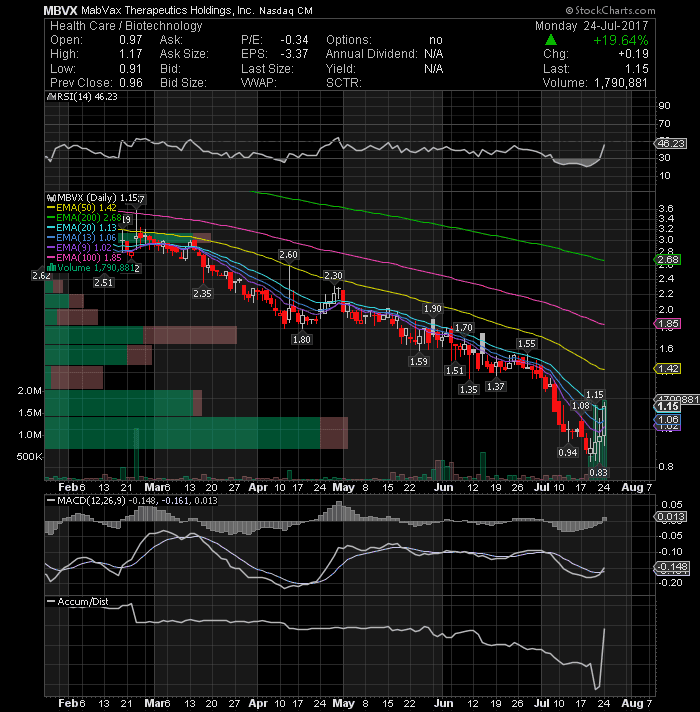Click the 'Nasdaq CM' exchange label
700x712 pixels.
(286, 11)
